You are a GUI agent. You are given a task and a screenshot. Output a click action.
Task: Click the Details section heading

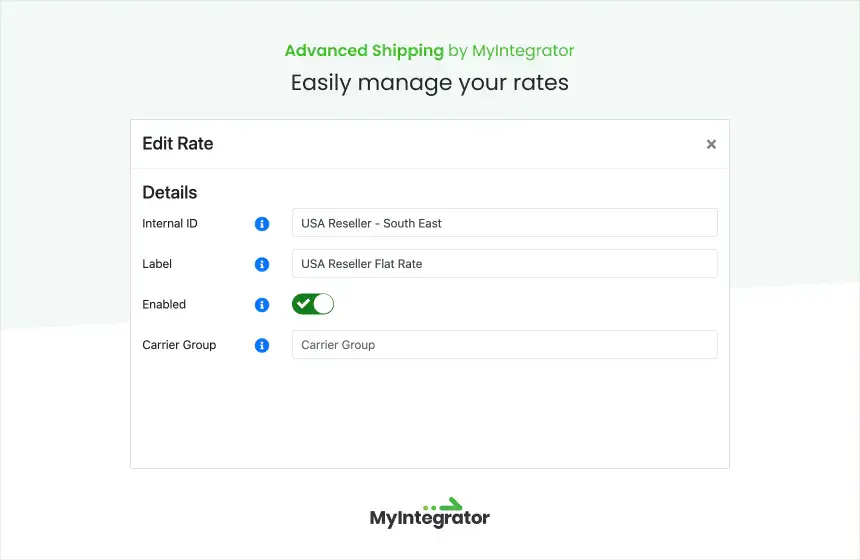169,193
